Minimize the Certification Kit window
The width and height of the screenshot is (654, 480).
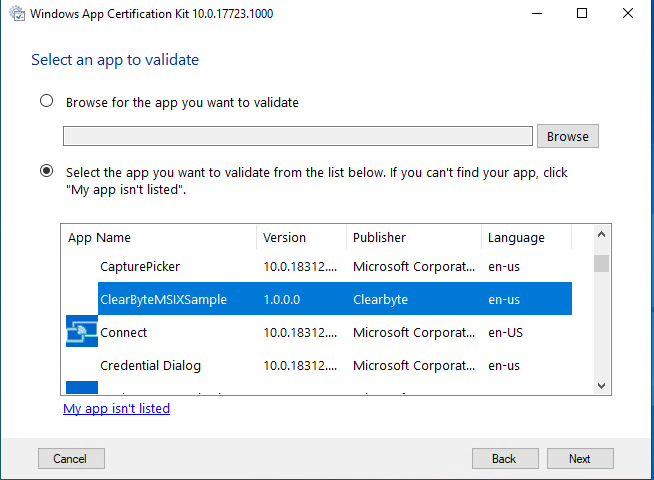pyautogui.click(x=537, y=13)
